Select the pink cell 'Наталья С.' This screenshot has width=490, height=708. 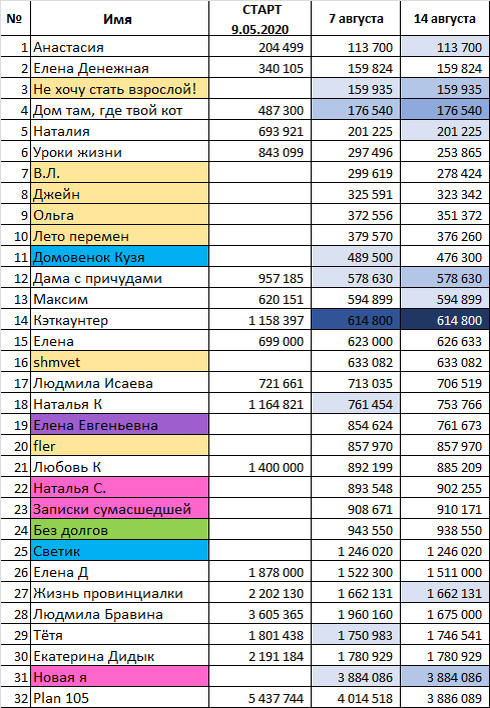tap(119, 488)
